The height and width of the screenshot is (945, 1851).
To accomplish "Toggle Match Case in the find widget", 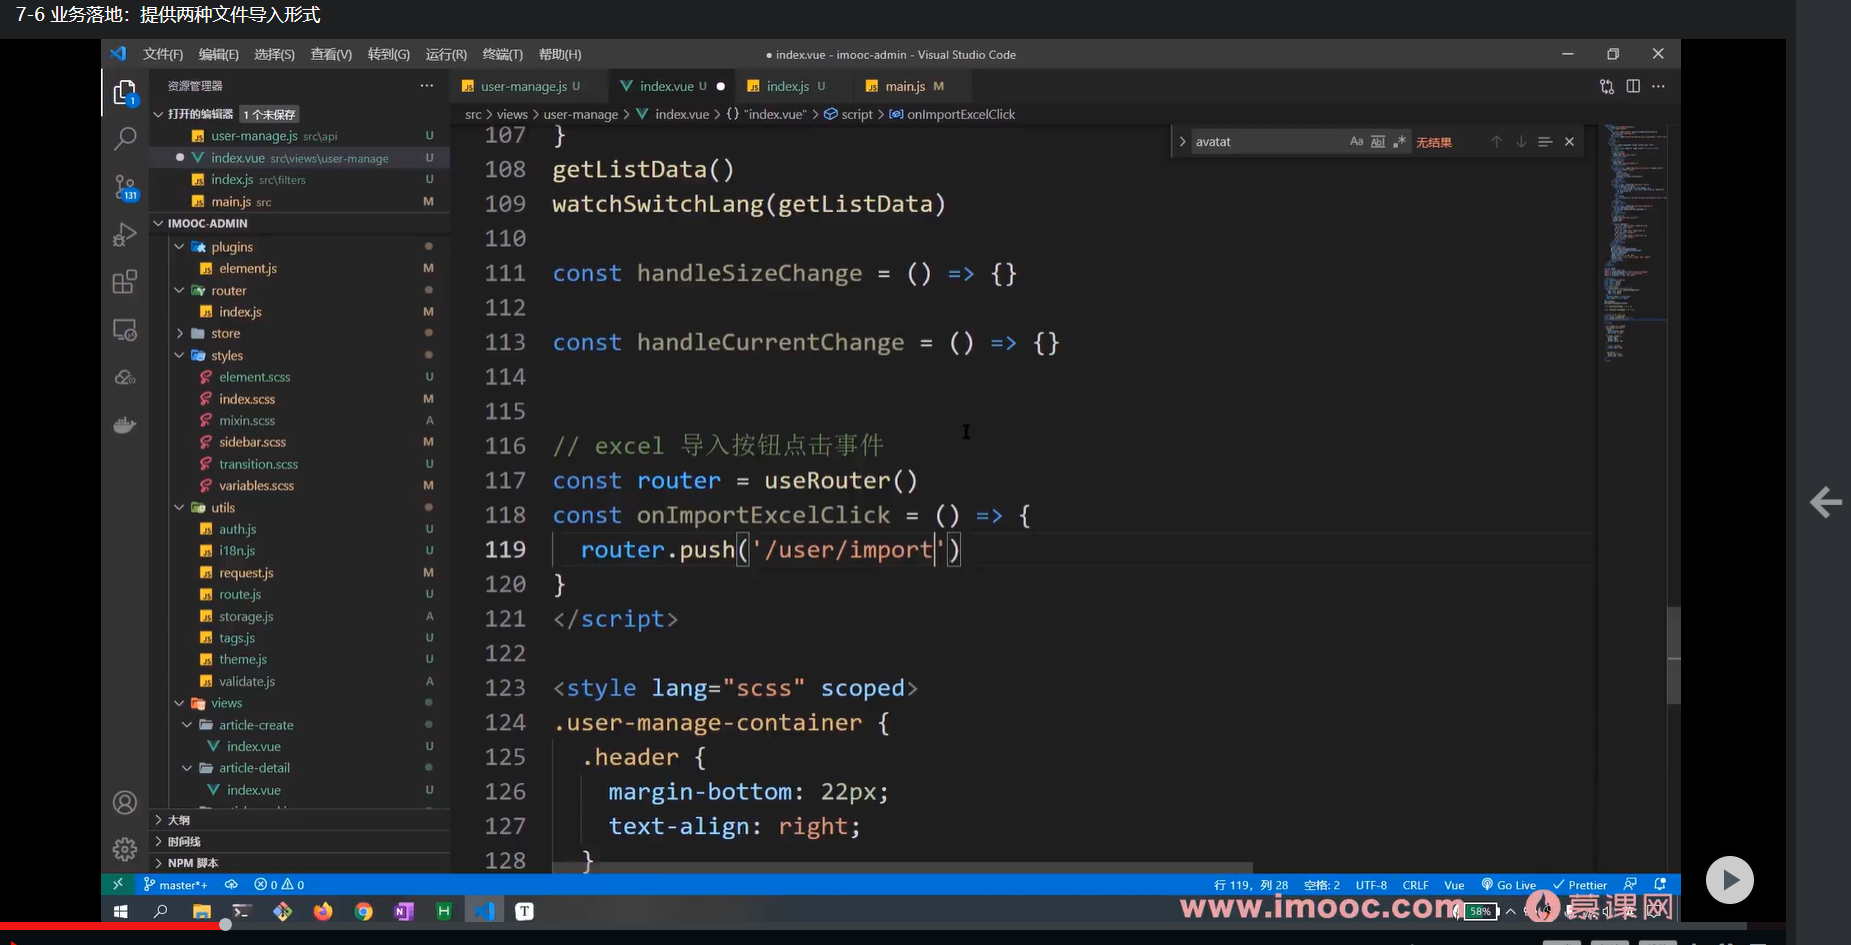I will [1356, 142].
